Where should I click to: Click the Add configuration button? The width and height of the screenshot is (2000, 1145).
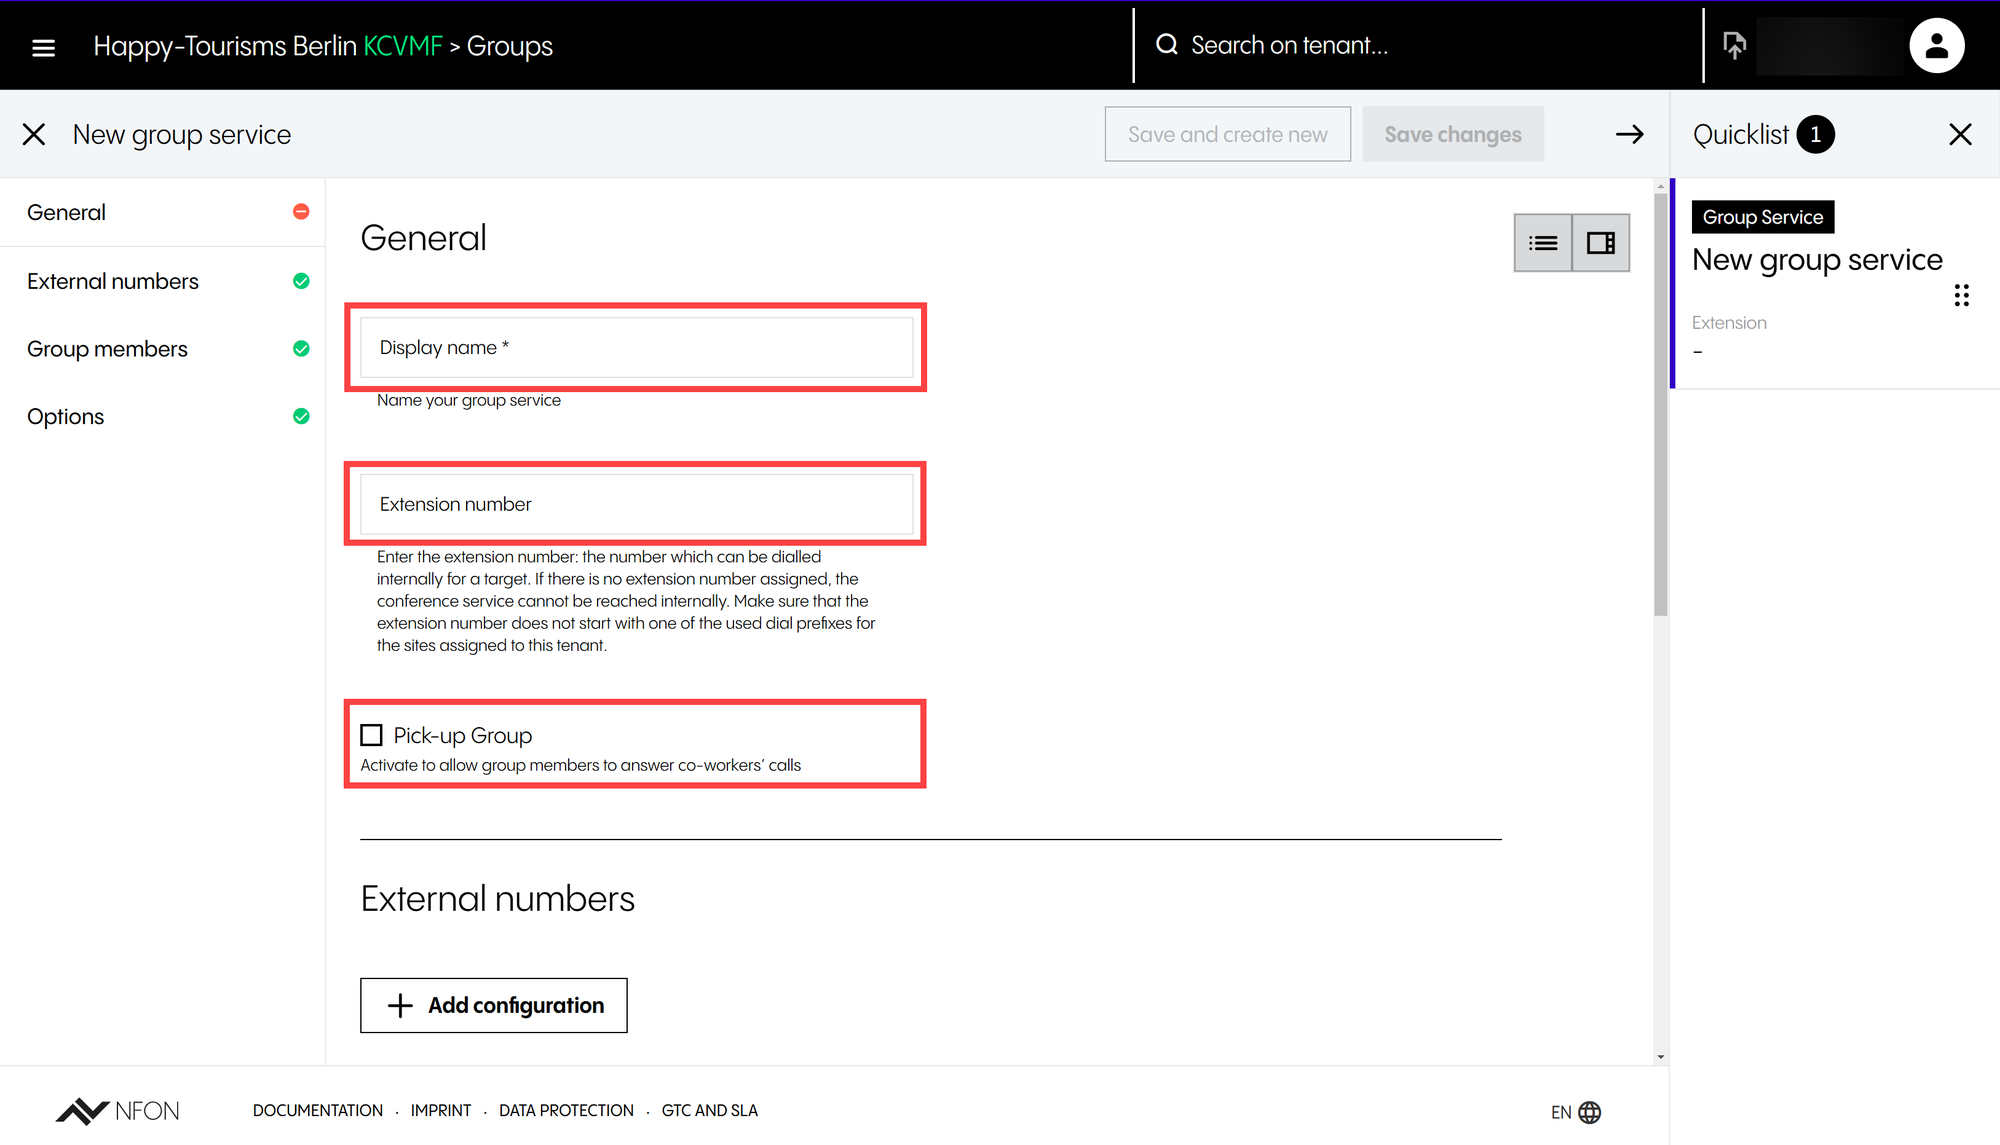[x=494, y=1005]
